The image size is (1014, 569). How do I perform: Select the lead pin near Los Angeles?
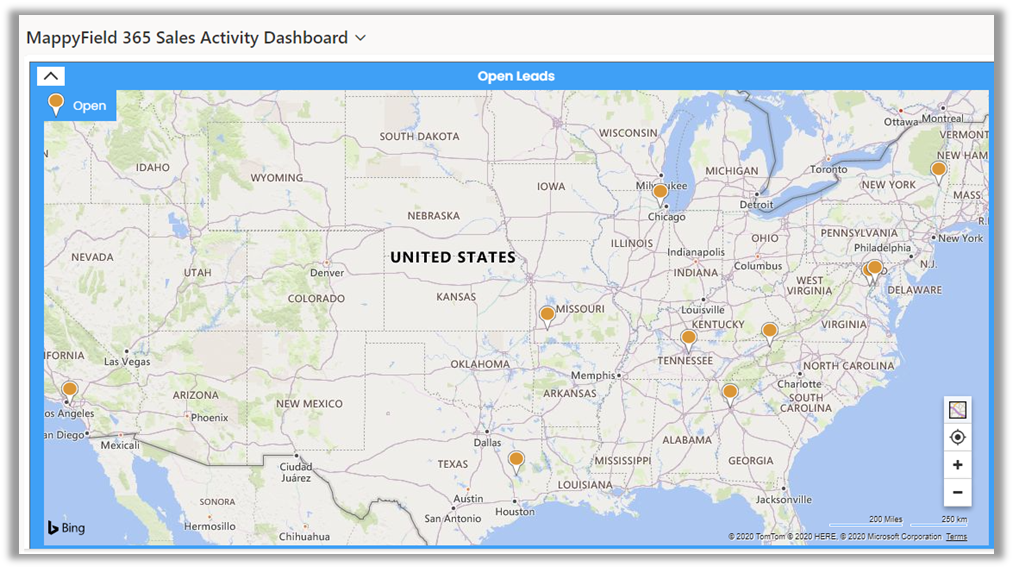click(x=69, y=390)
